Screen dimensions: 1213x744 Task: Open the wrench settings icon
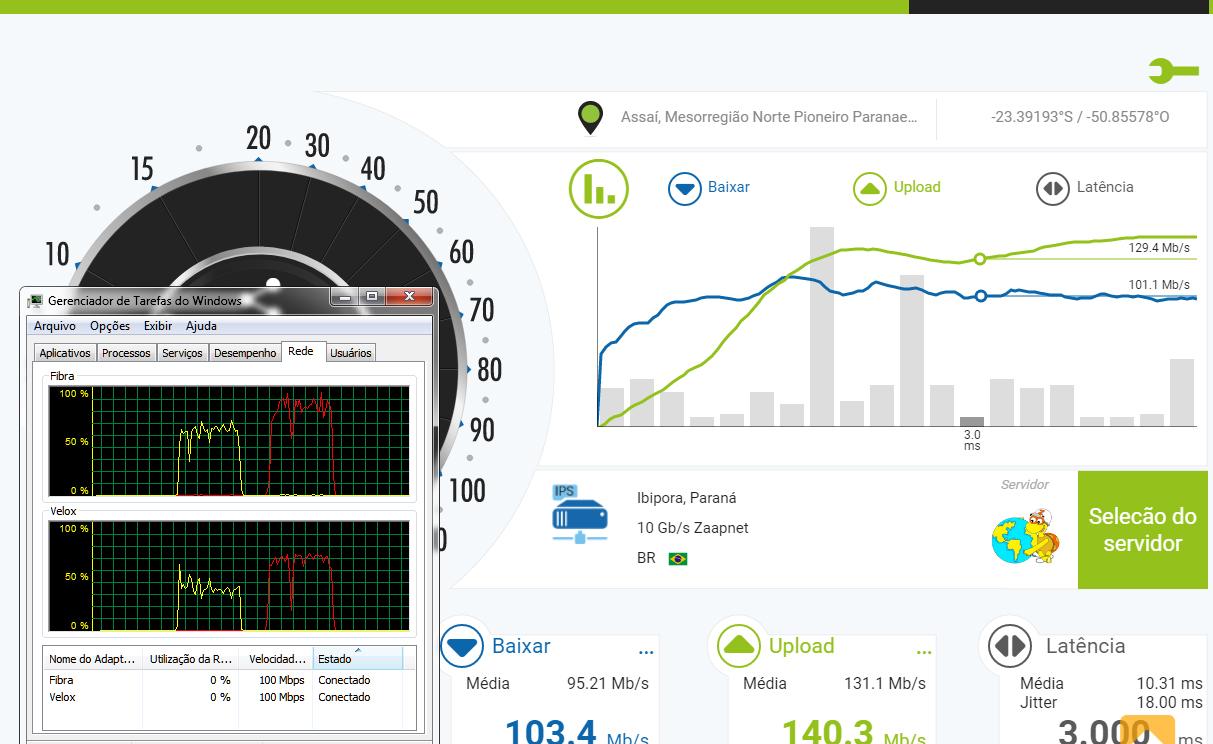(1173, 71)
